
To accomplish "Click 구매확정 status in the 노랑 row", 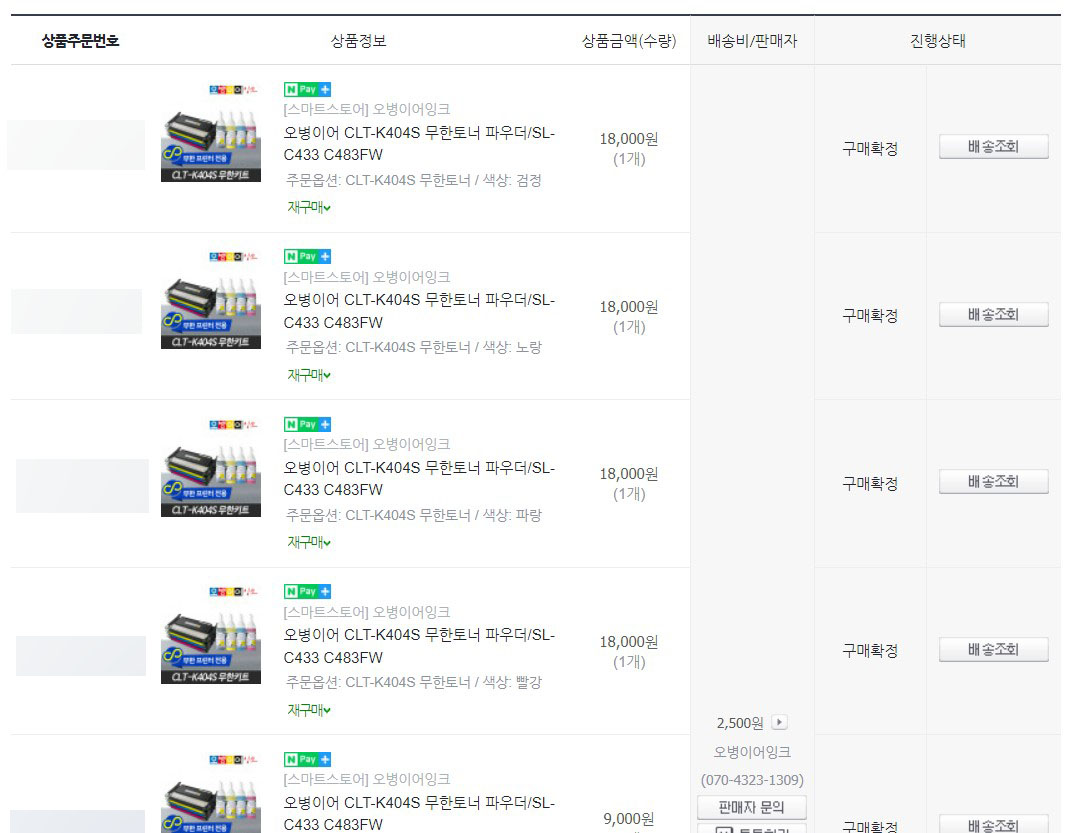I will tap(870, 316).
